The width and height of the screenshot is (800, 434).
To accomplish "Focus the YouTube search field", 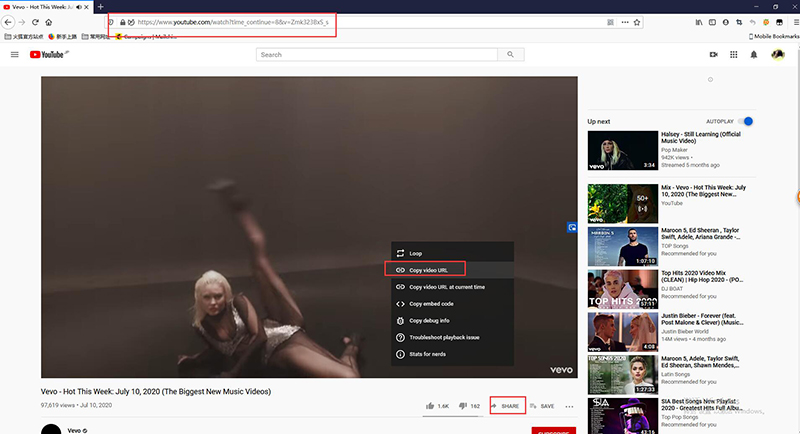I will click(377, 55).
